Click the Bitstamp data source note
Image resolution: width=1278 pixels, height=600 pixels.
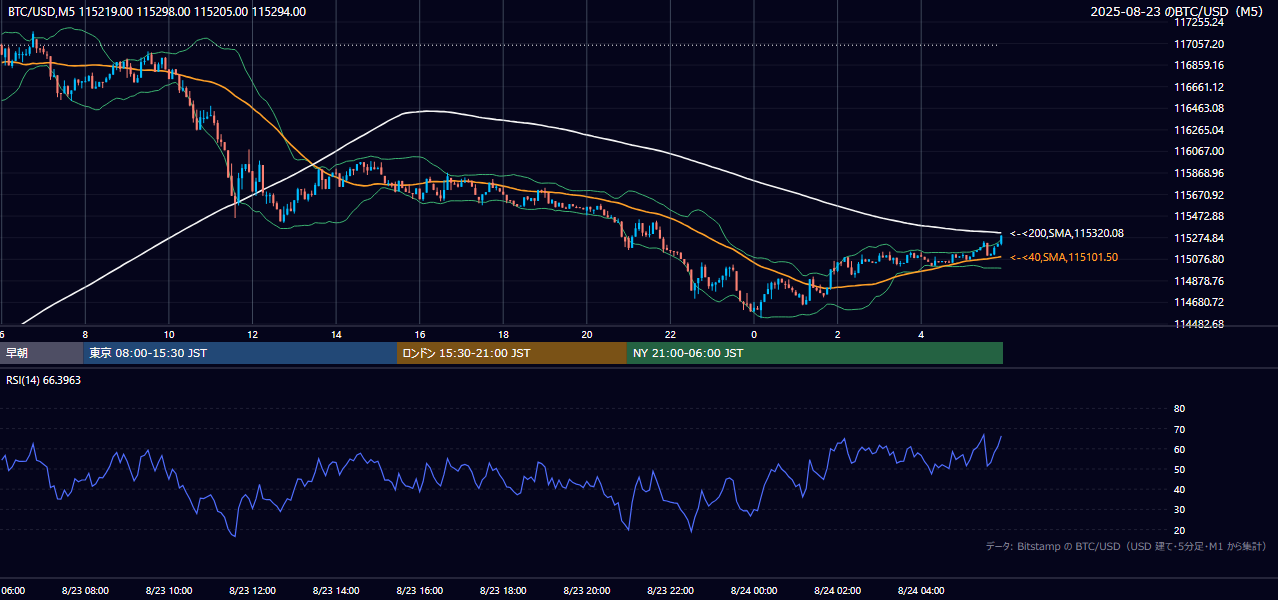1126,546
